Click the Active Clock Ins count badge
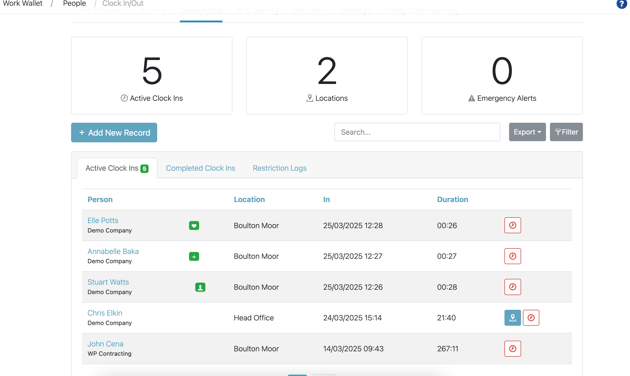 144,169
